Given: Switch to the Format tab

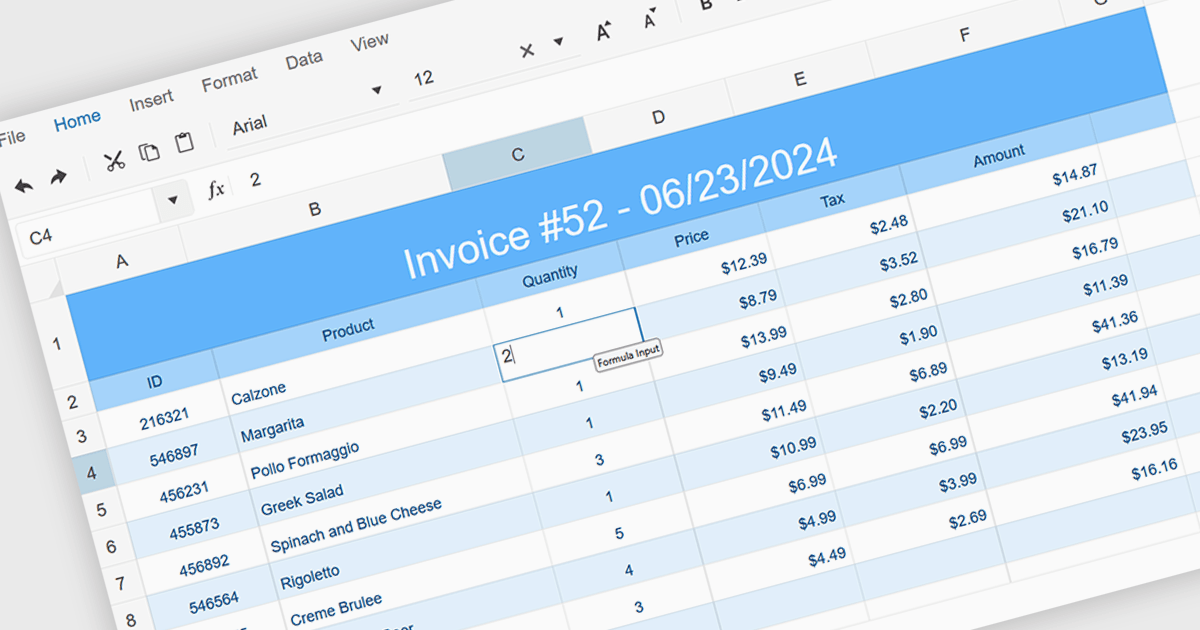Looking at the screenshot, I should pyautogui.click(x=229, y=79).
